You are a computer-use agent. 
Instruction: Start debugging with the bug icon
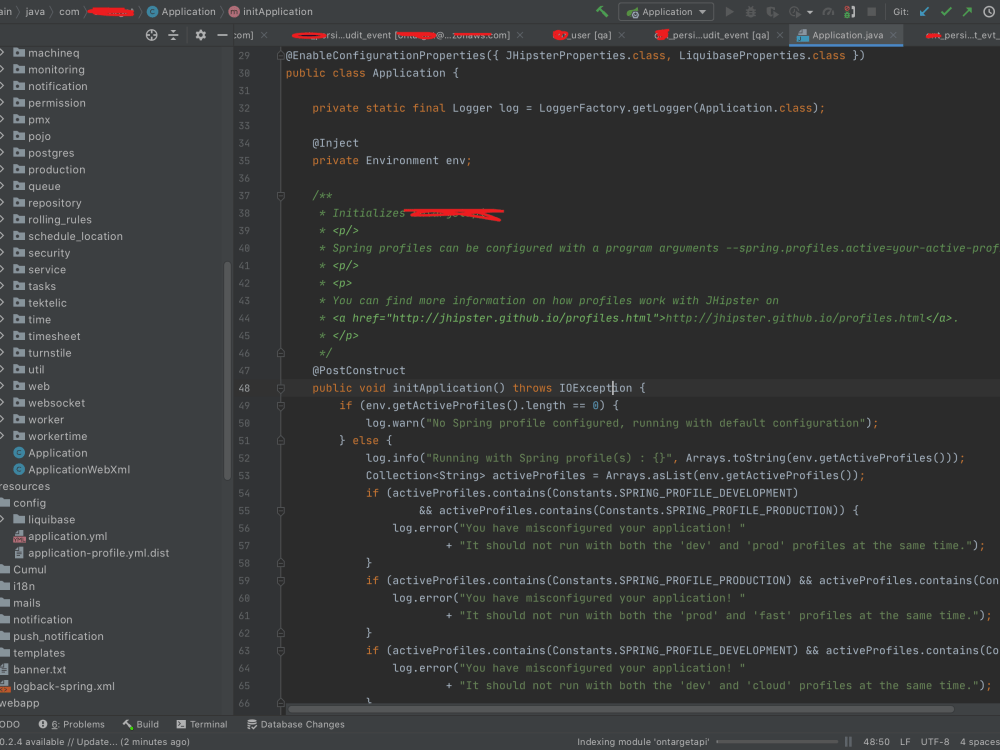point(751,11)
